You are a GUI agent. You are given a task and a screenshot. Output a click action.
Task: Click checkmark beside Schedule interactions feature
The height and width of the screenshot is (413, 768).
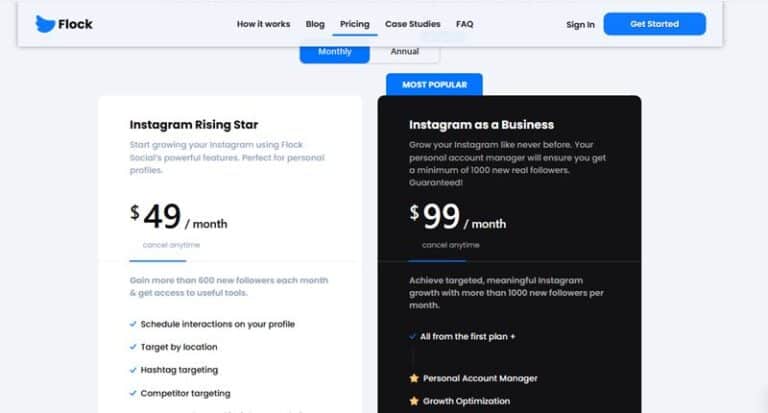pos(133,324)
